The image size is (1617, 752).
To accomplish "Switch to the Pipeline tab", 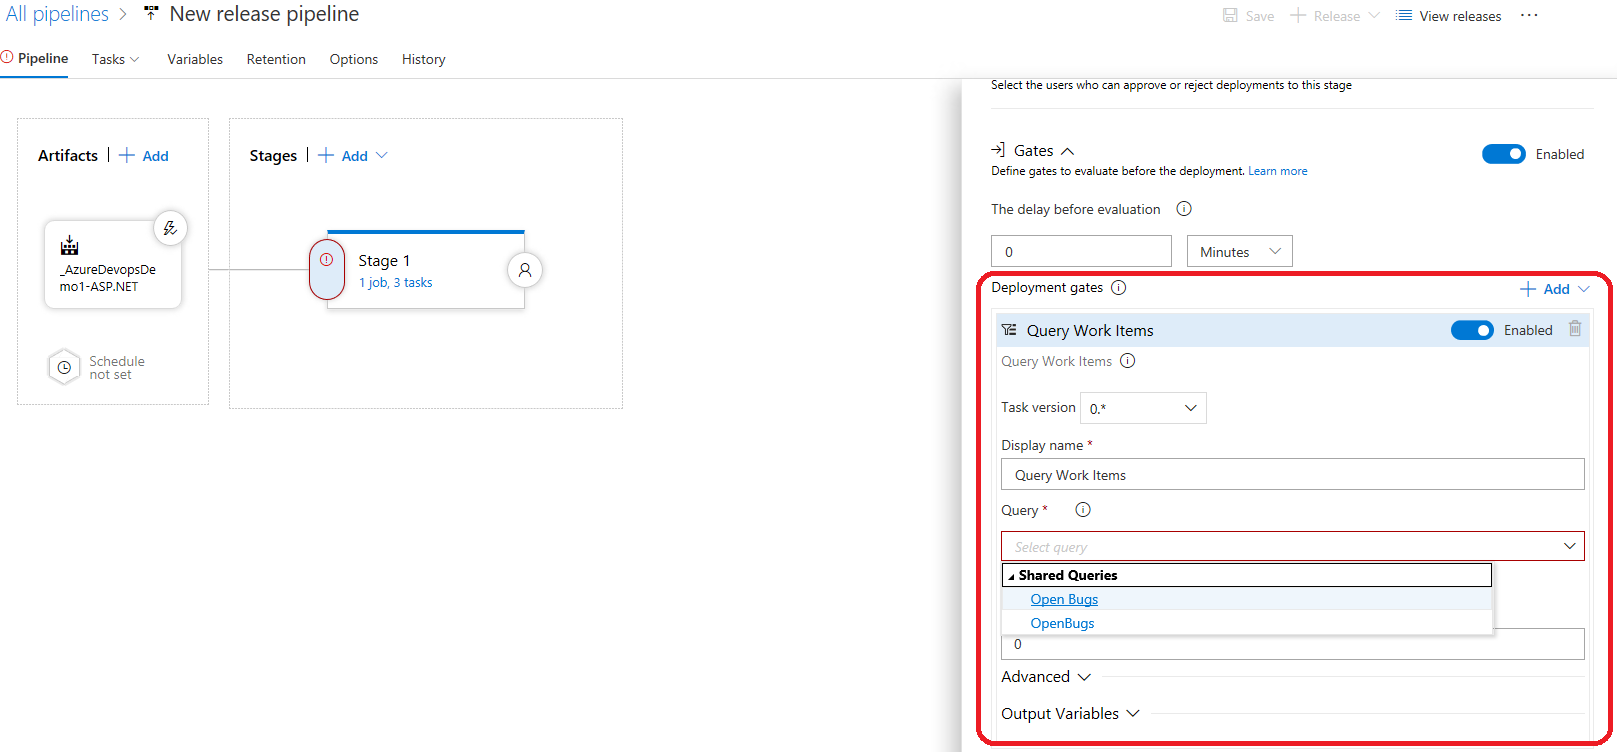I will tap(43, 58).
